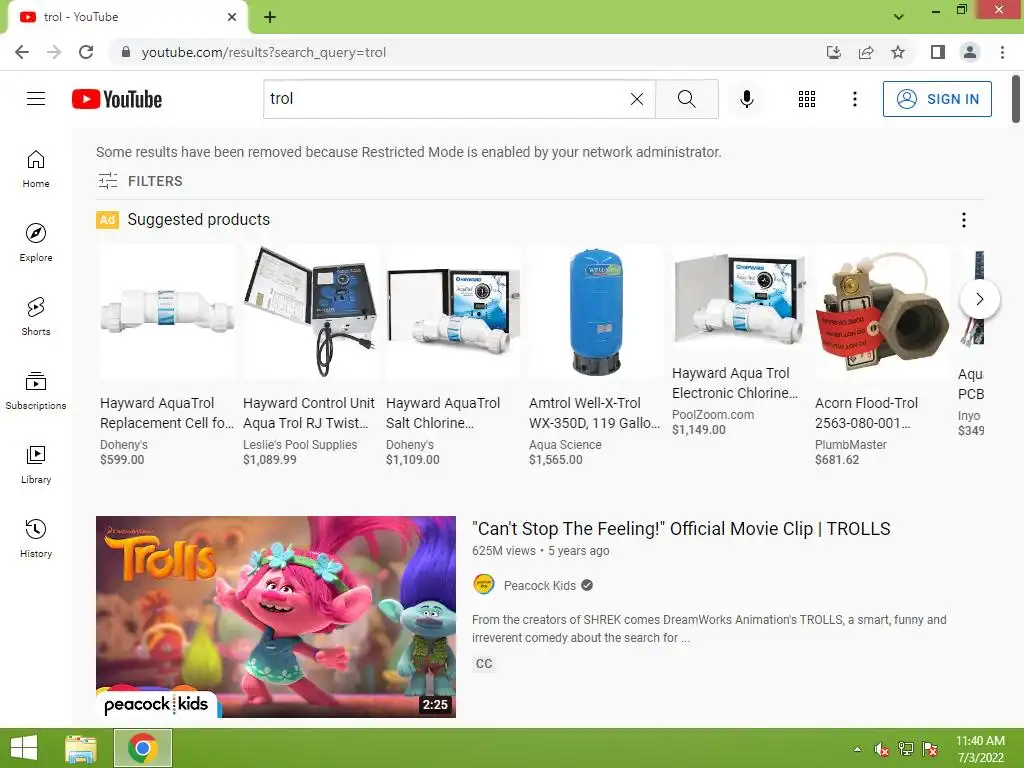Viewport: 1024px width, 768px height.
Task: Open the Windows Start menu
Action: coord(24,748)
